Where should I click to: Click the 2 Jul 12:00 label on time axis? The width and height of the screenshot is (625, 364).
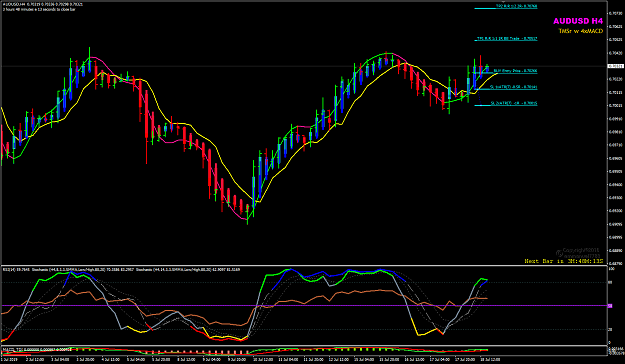35,359
